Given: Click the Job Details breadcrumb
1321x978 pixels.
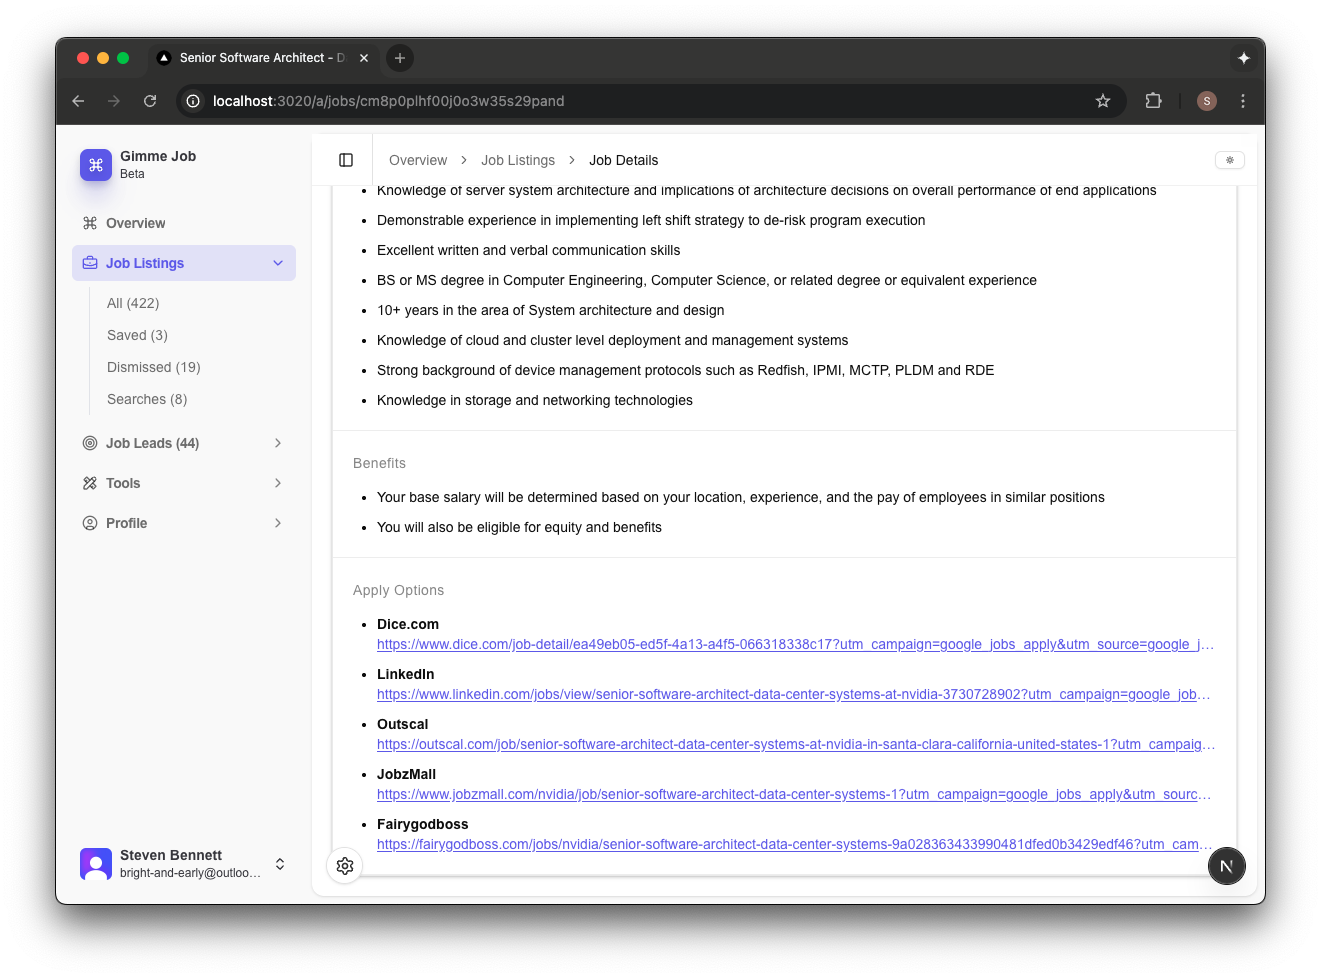Looking at the screenshot, I should click(x=623, y=160).
